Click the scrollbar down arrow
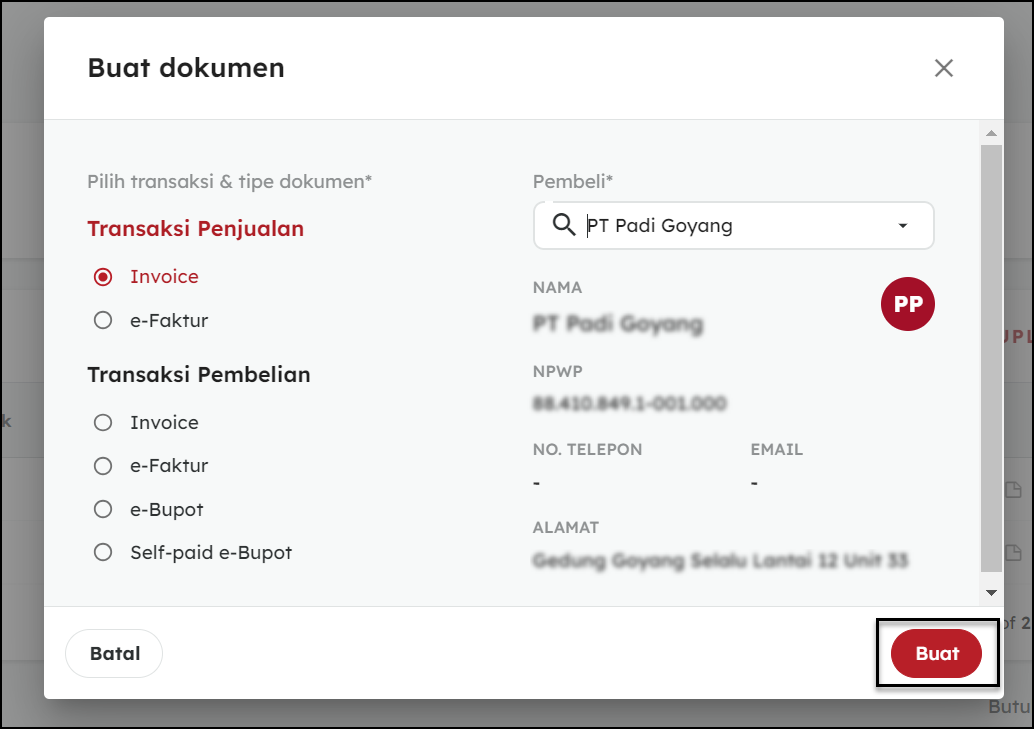This screenshot has height=729, width=1034. click(x=991, y=592)
